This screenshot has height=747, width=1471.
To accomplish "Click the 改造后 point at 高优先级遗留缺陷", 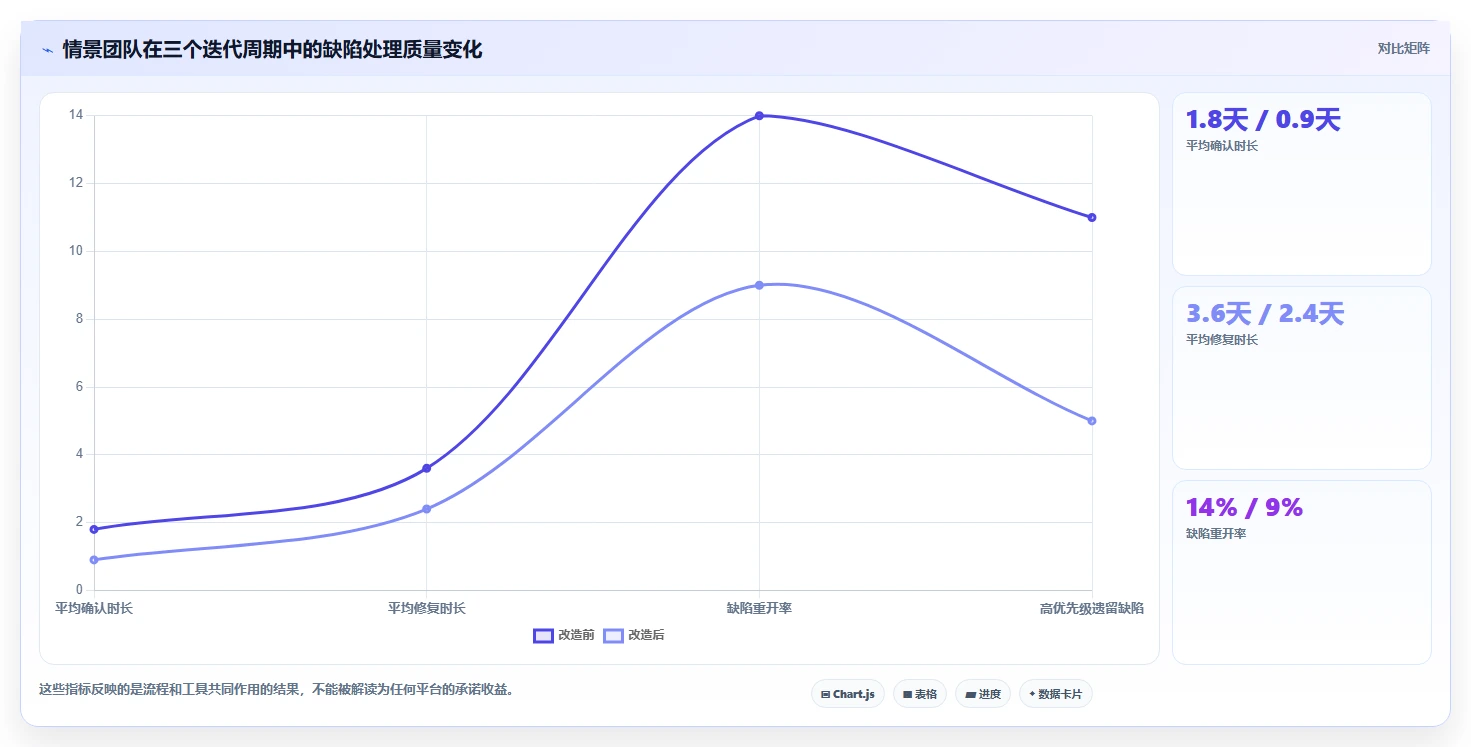I will coord(1092,421).
